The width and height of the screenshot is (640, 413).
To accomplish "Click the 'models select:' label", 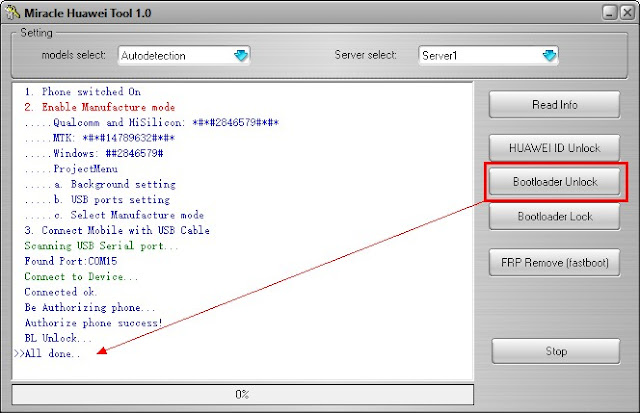I will coord(73,55).
